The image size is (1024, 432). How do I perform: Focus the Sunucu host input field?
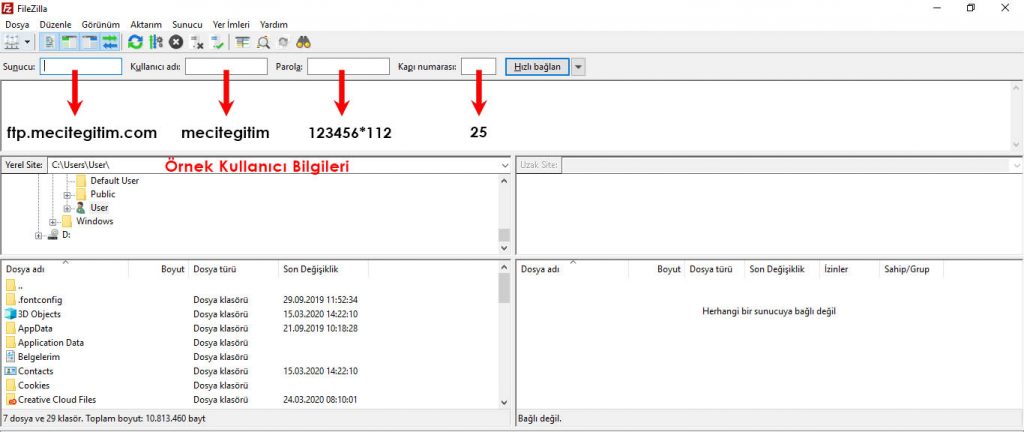(81, 67)
